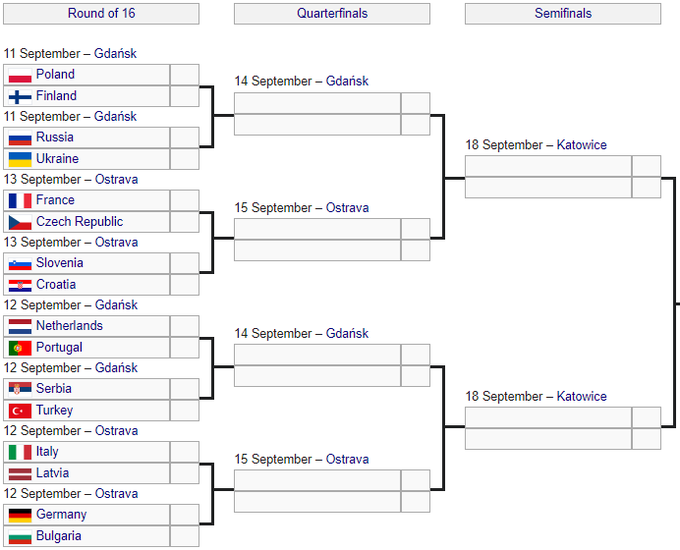Click the Portugal flag icon
Image resolution: width=680 pixels, height=550 pixels.
click(x=19, y=348)
